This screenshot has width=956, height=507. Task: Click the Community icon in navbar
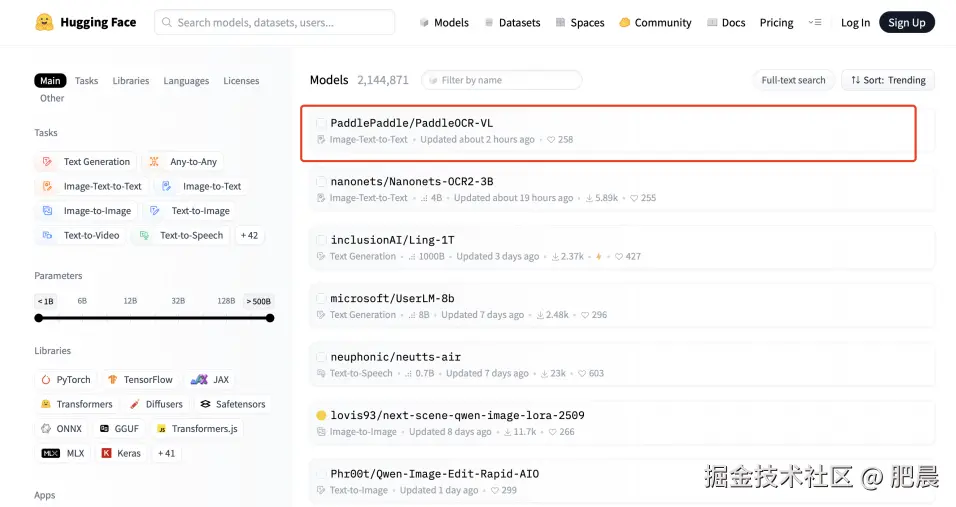click(624, 23)
